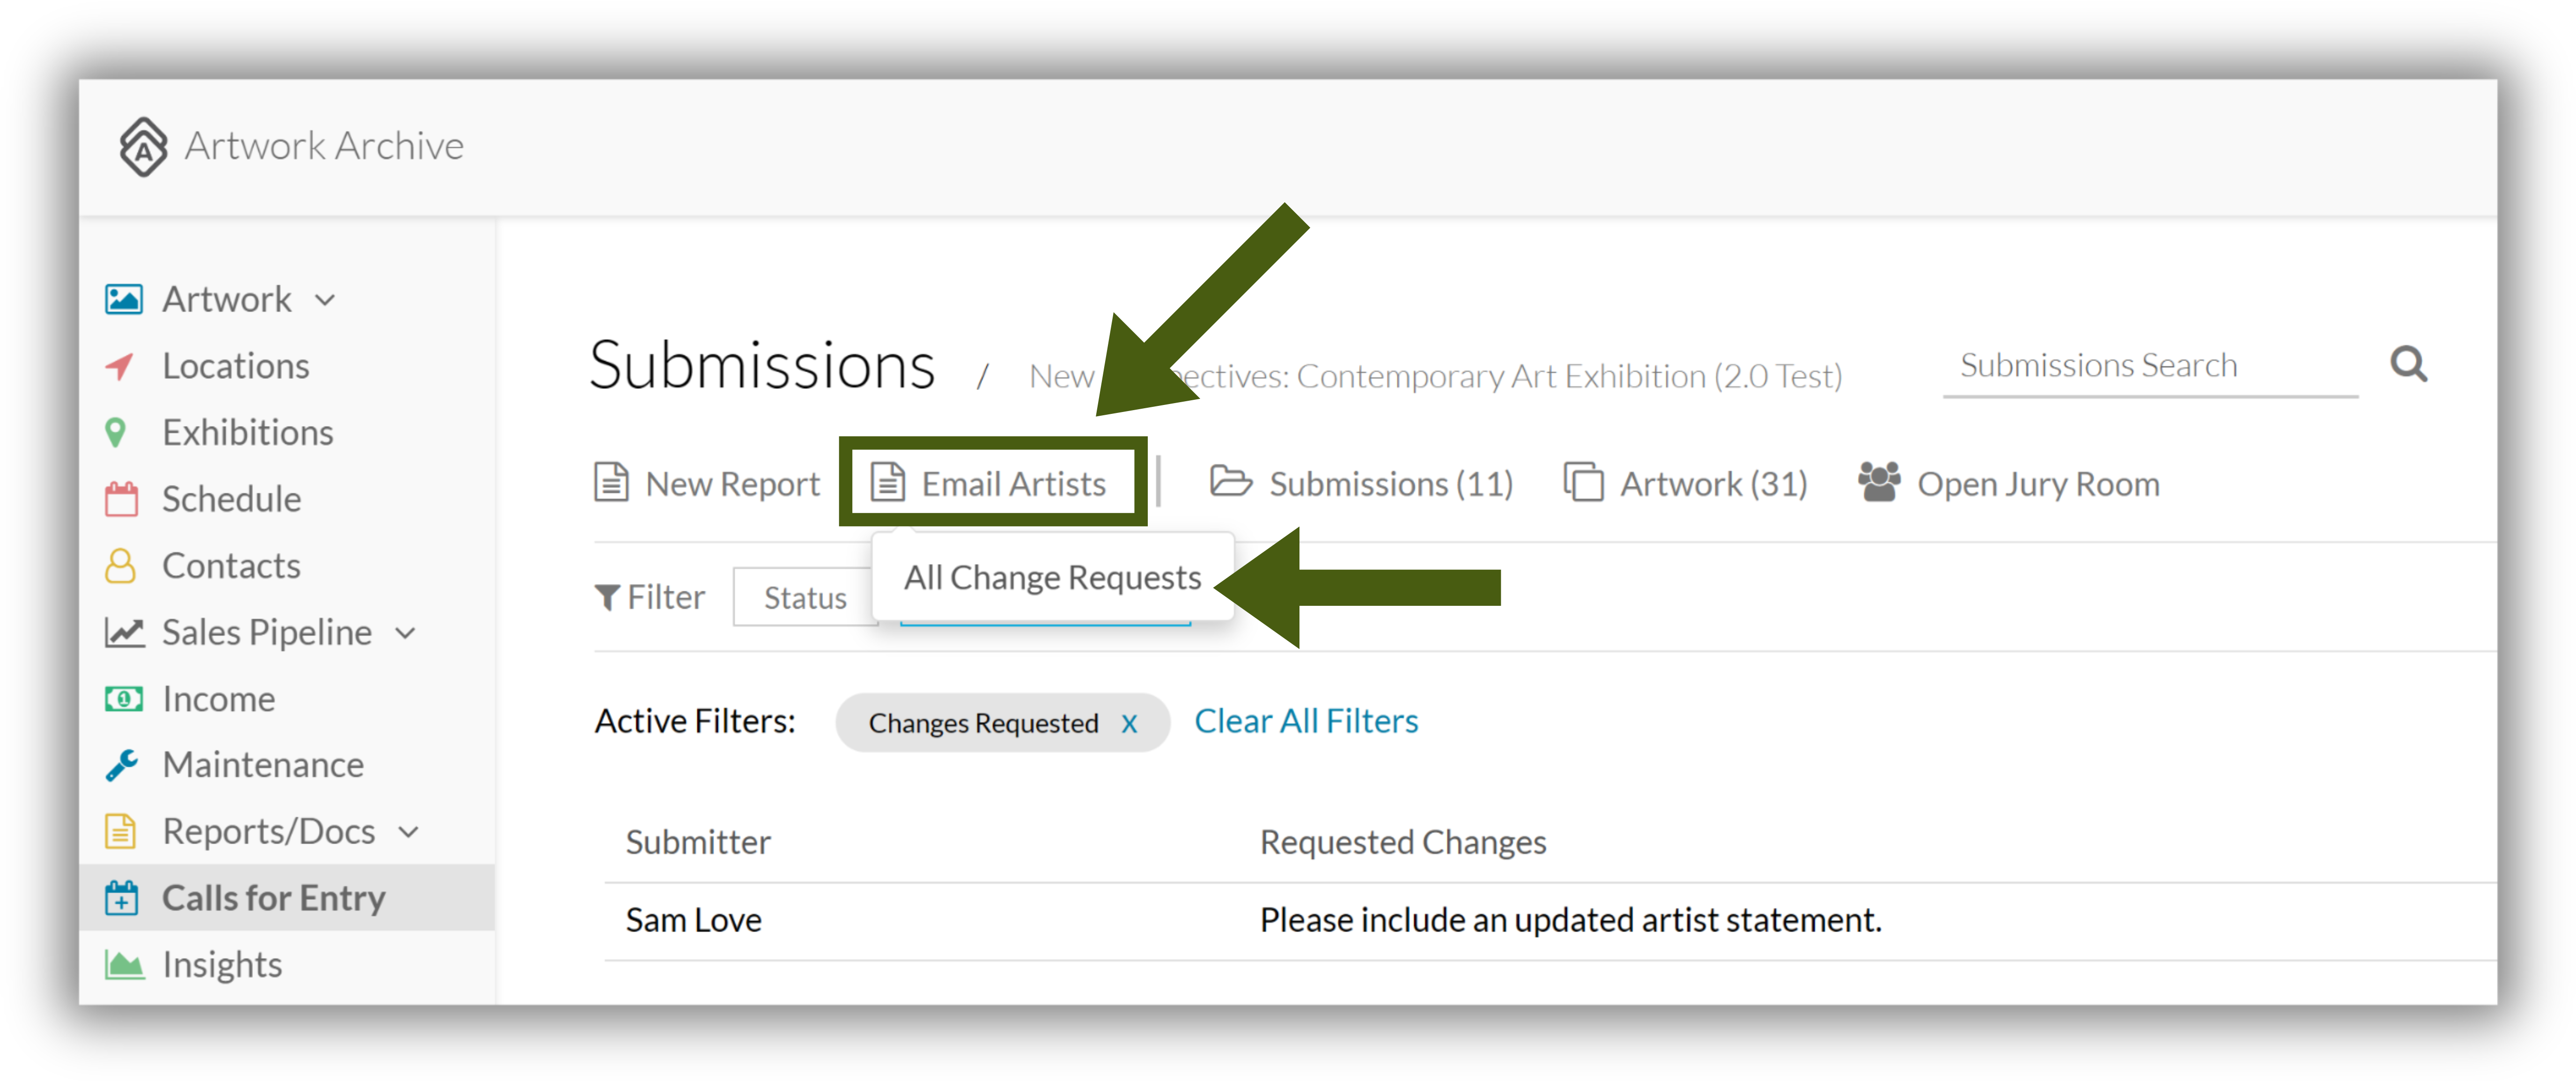
Task: Remove the Changes Requested filter chip
Action: click(1128, 723)
